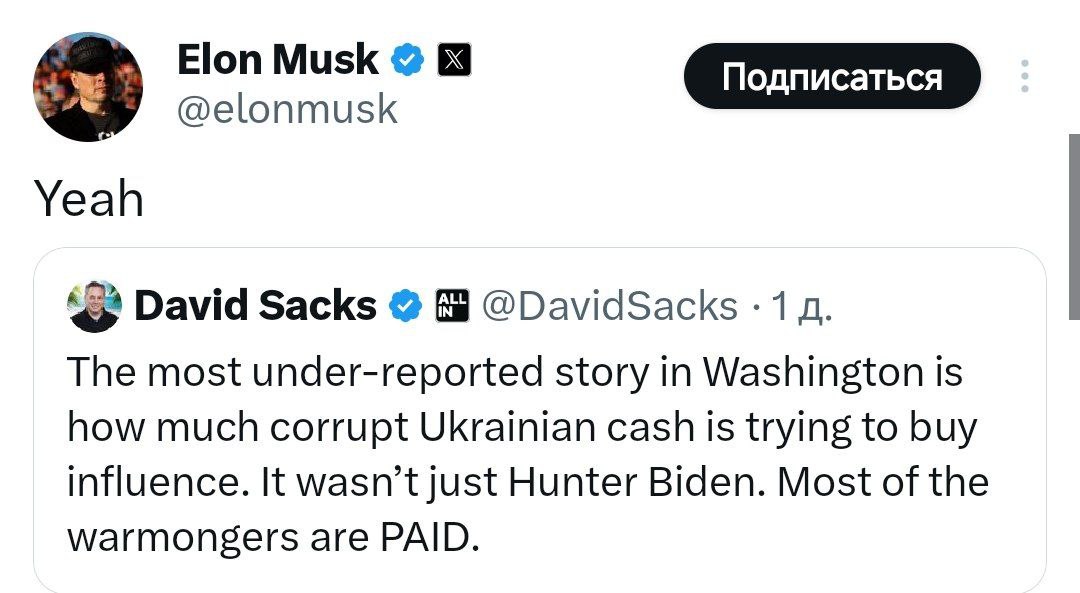The width and height of the screenshot is (1080, 593).
Task: Click the "1 д." post timestamp
Action: click(x=794, y=306)
